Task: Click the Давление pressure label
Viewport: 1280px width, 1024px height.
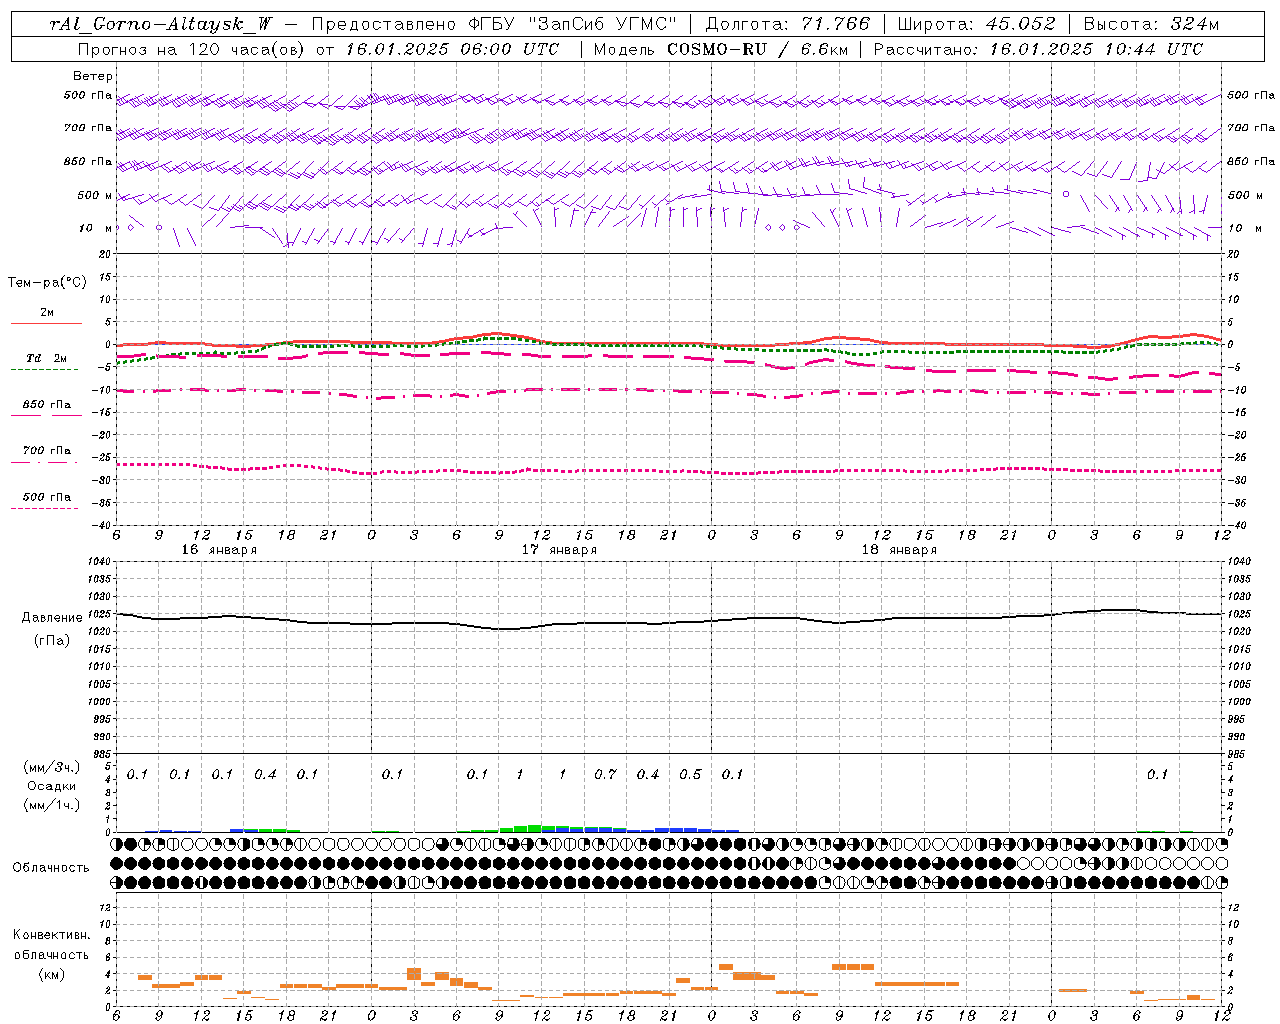Action: pyautogui.click(x=52, y=618)
